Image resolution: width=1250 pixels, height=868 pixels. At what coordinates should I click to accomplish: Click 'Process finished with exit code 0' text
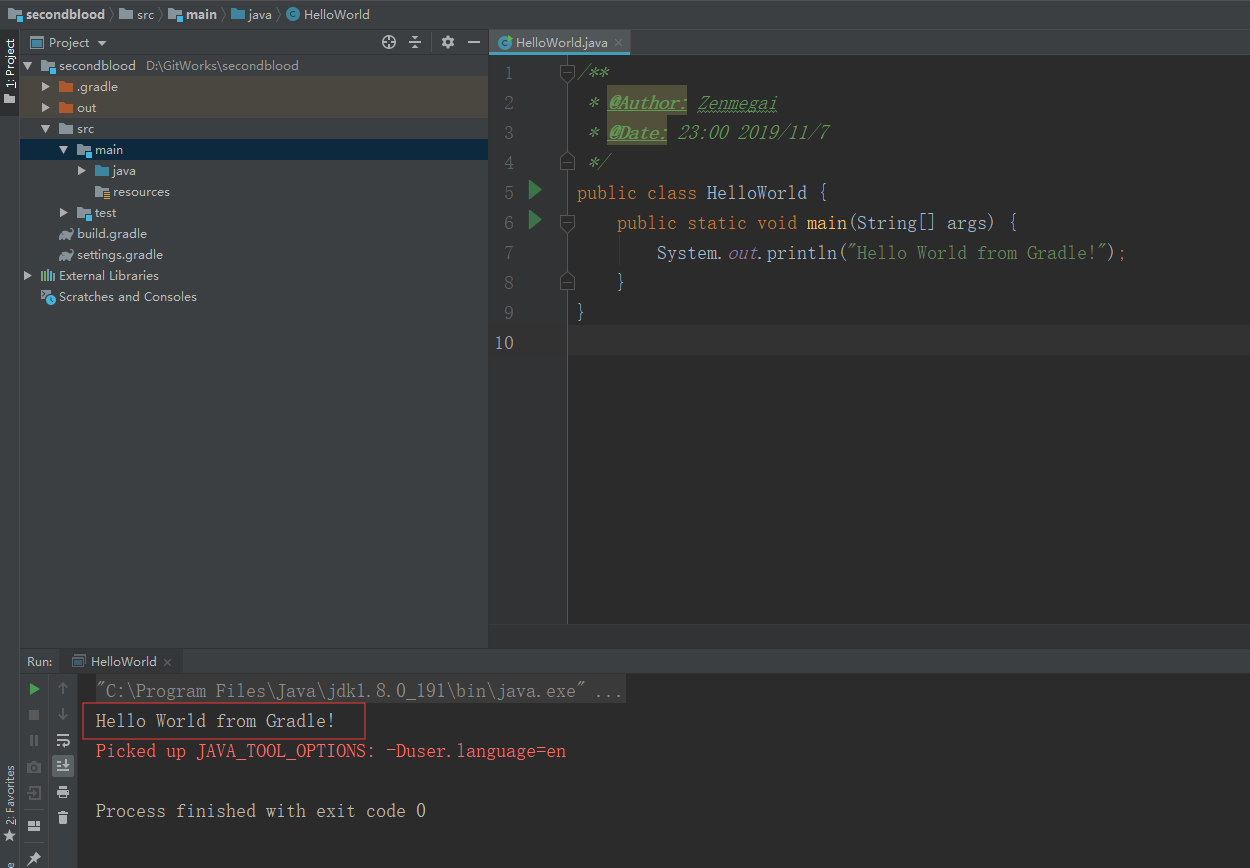tap(260, 811)
